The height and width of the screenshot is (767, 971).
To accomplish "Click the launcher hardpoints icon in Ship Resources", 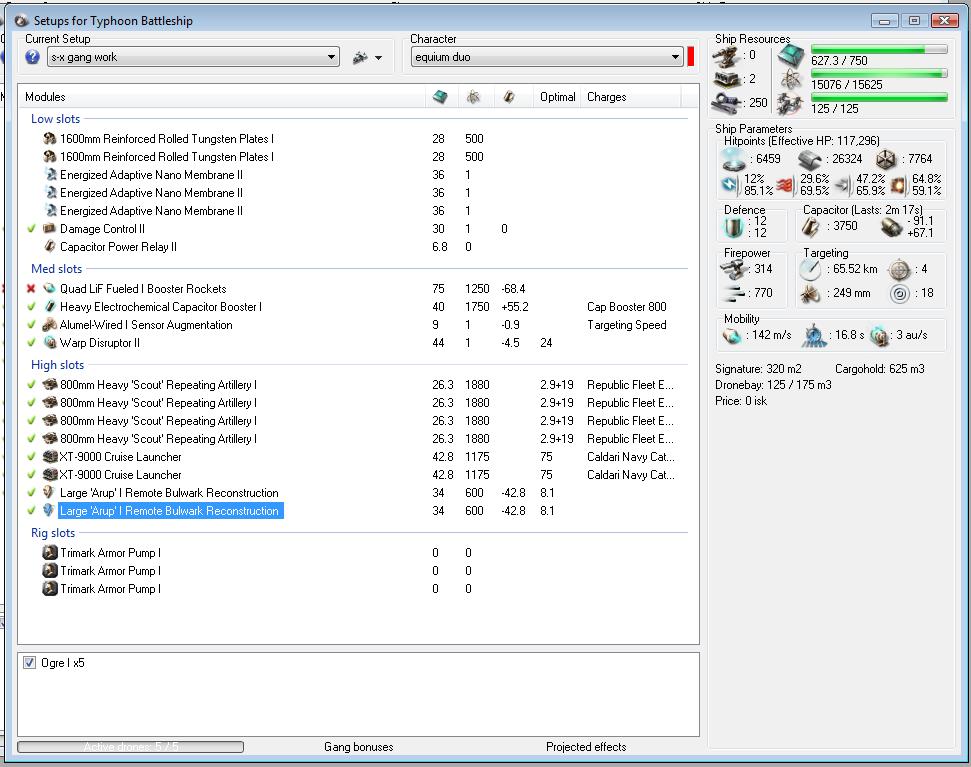I will [726, 79].
